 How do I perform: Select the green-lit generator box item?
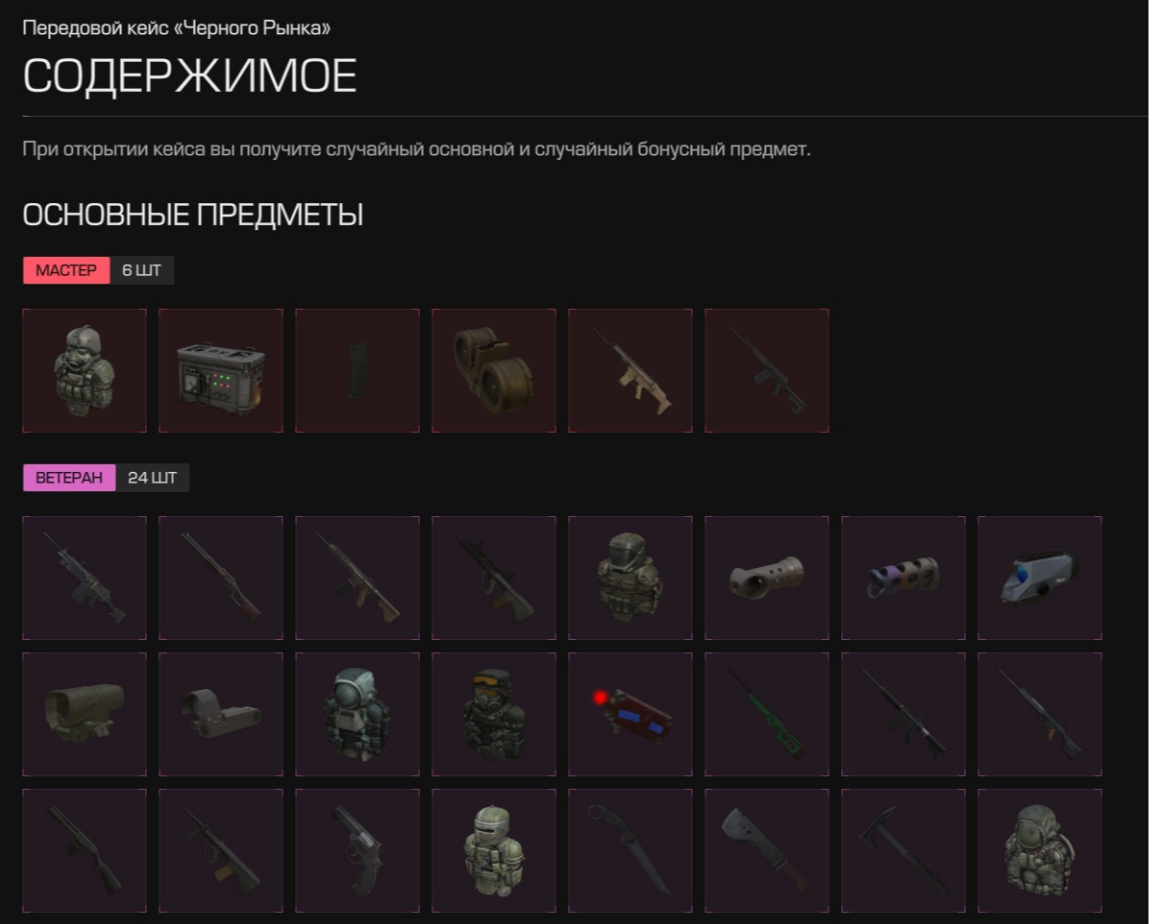point(221,371)
